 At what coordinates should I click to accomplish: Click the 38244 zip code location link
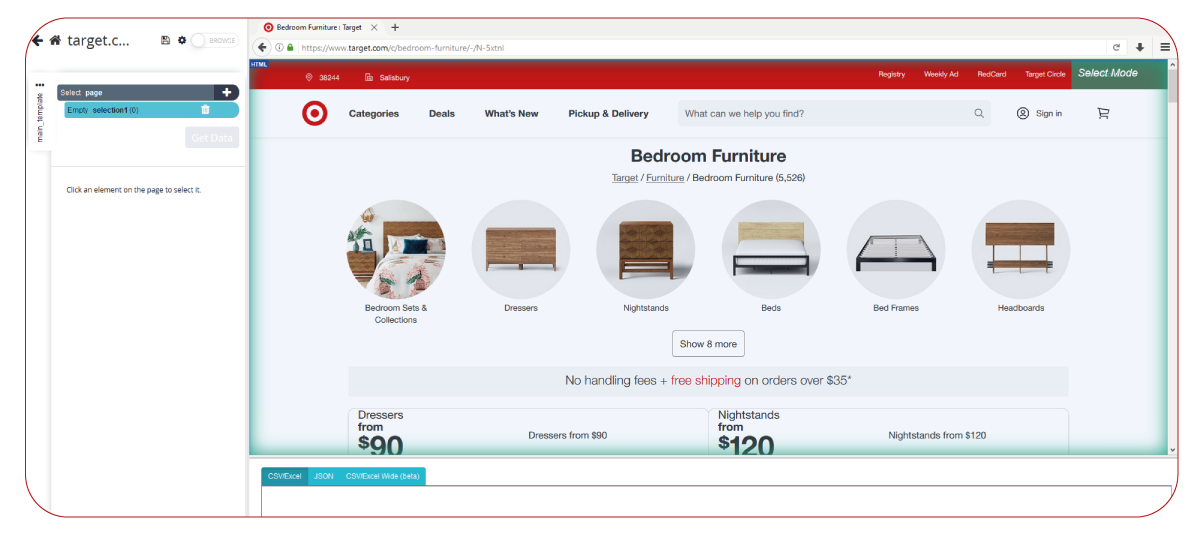click(323, 77)
